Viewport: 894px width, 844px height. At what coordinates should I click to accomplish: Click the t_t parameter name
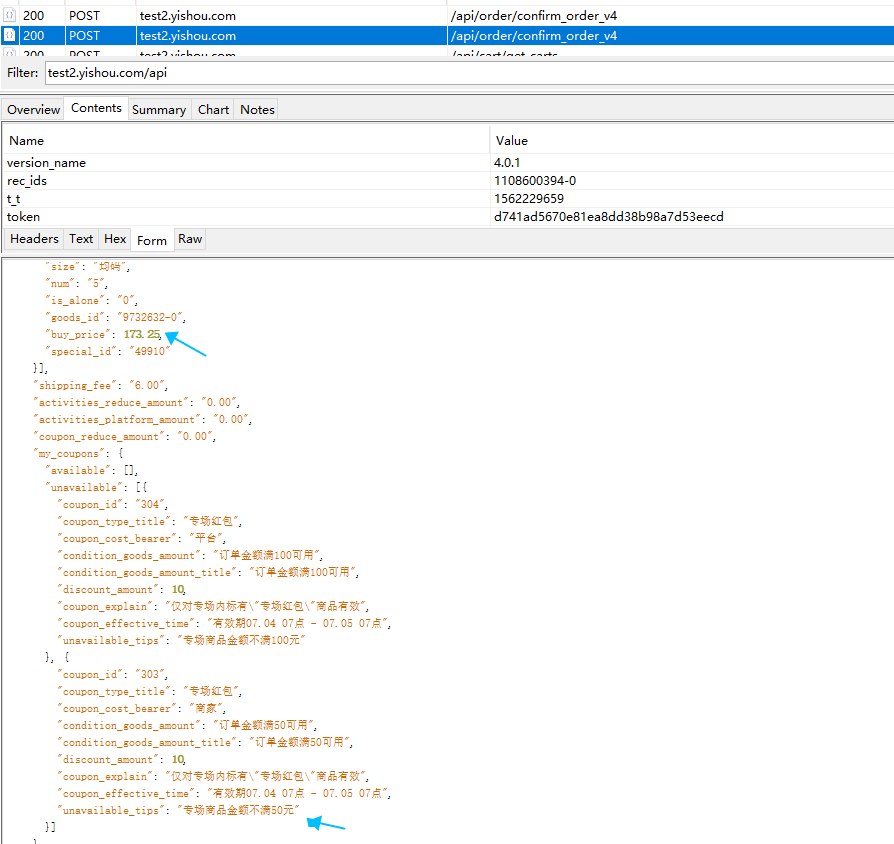coord(14,199)
